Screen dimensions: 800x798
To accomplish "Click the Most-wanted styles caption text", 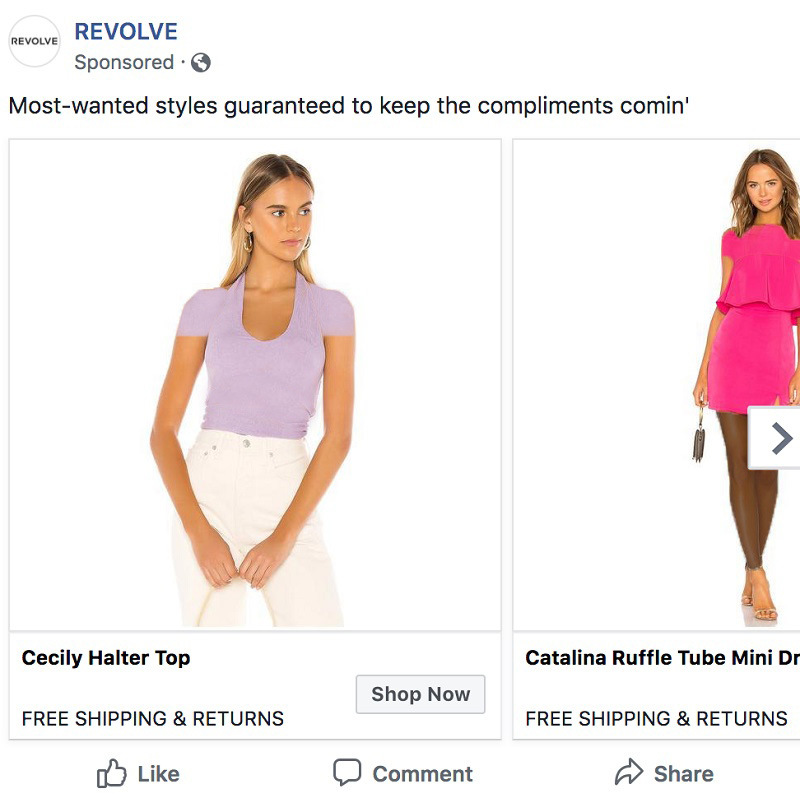I will [349, 106].
